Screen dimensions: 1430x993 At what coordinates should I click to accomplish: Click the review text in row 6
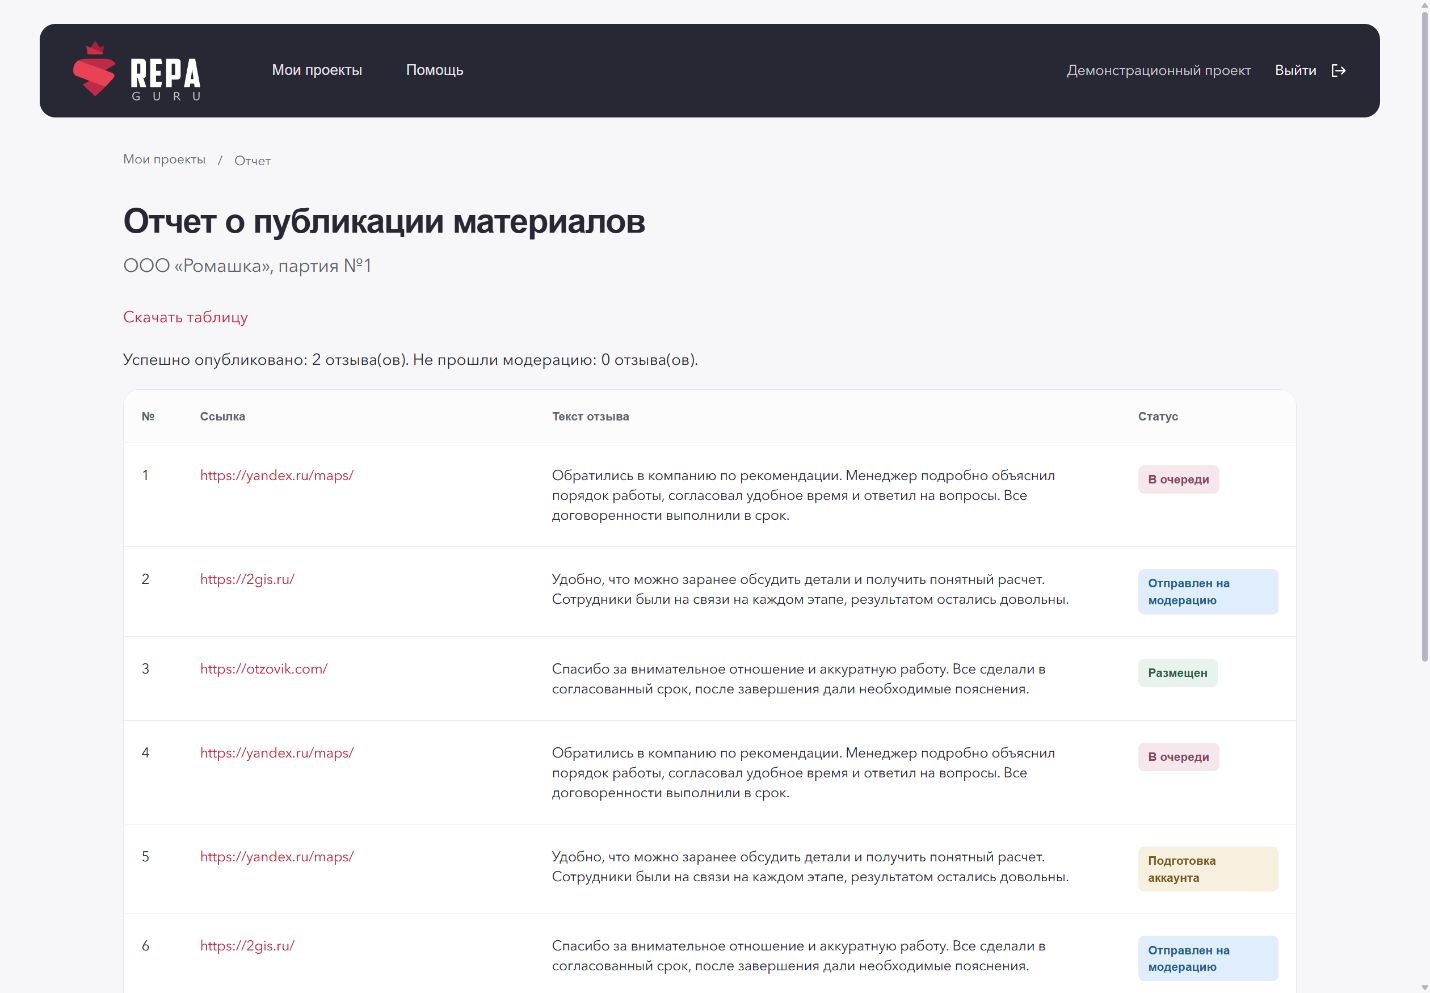(799, 956)
